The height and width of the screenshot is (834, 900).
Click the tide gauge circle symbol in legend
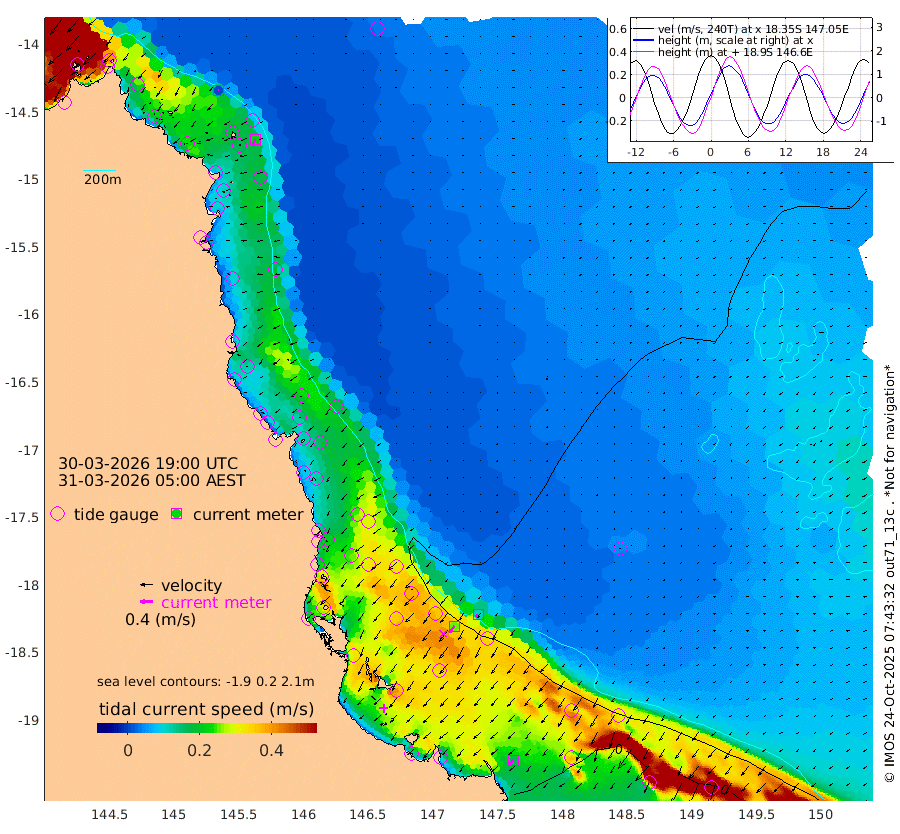(x=57, y=514)
